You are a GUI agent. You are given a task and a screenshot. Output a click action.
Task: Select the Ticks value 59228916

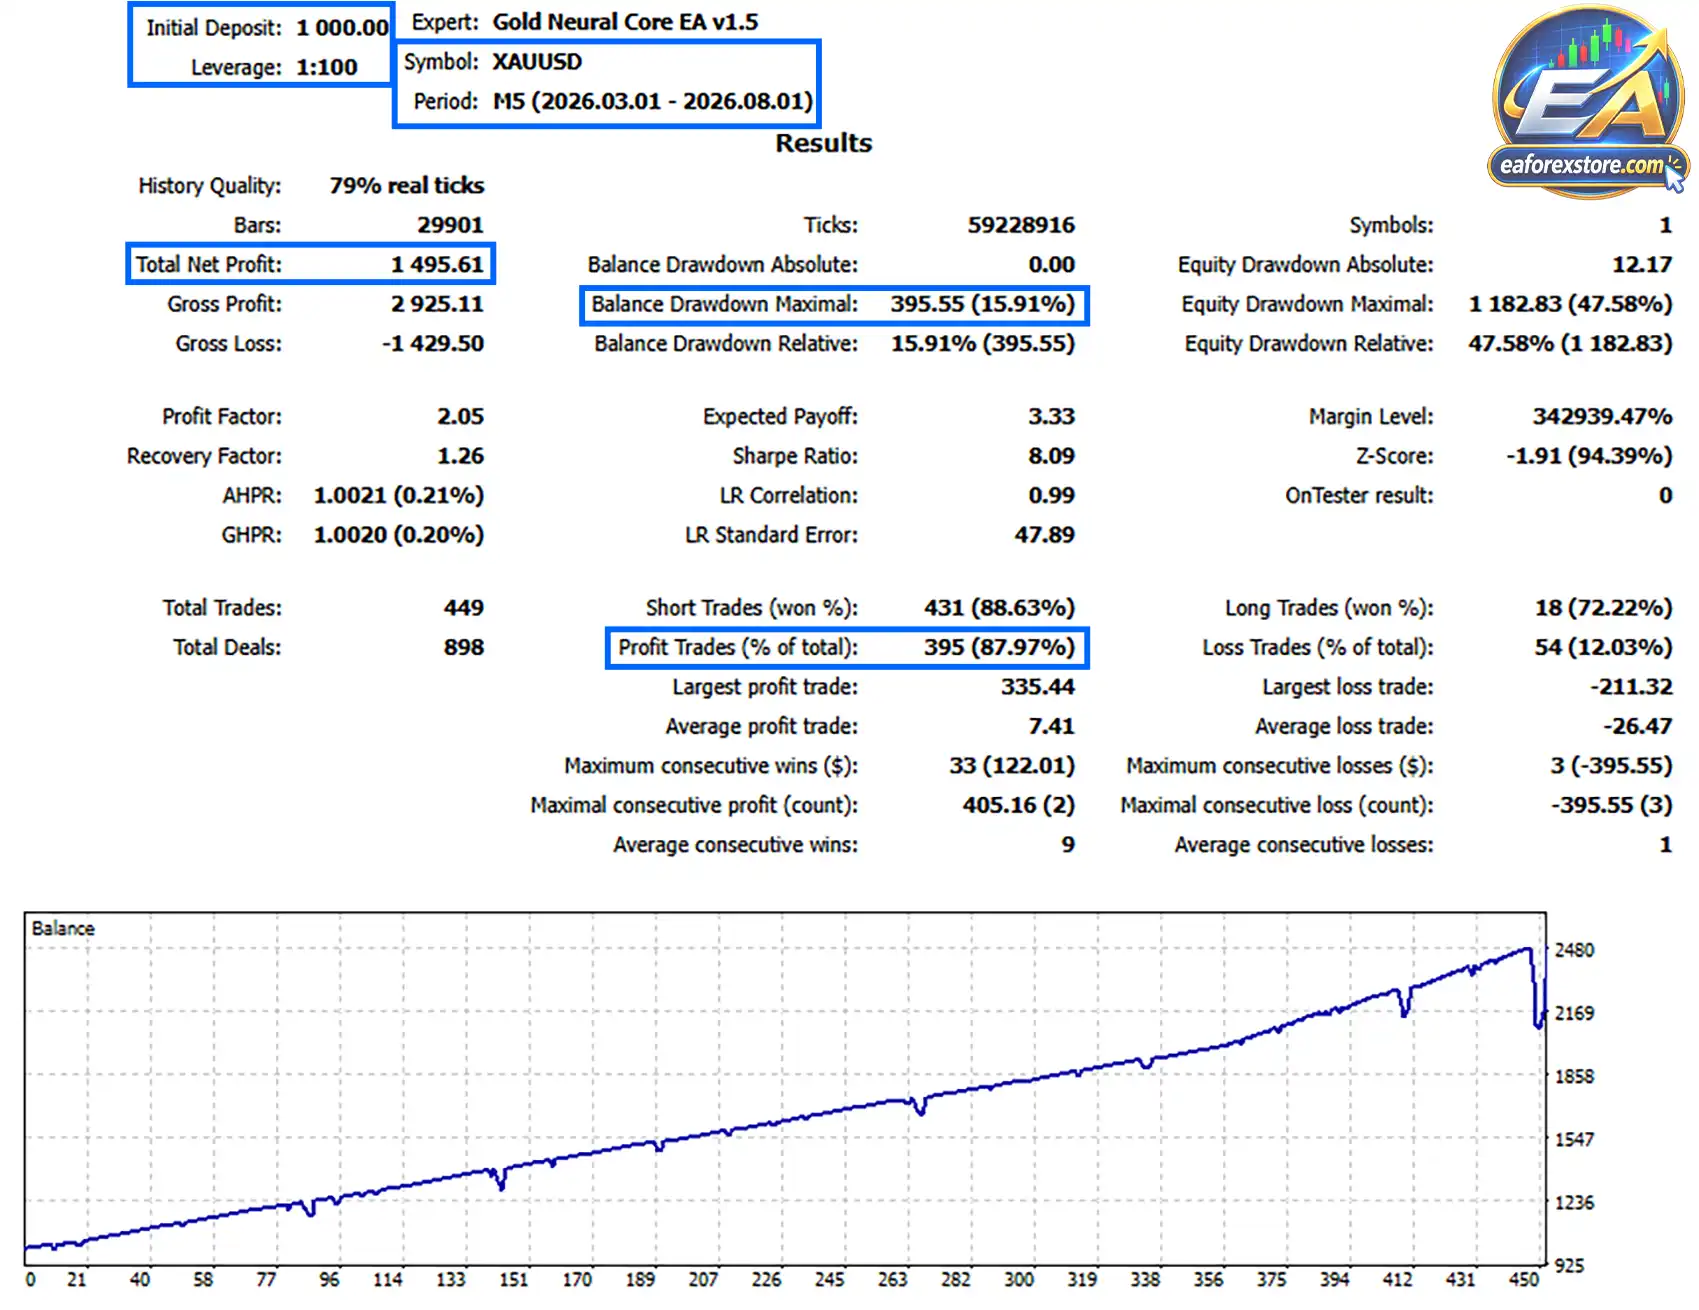point(1021,225)
